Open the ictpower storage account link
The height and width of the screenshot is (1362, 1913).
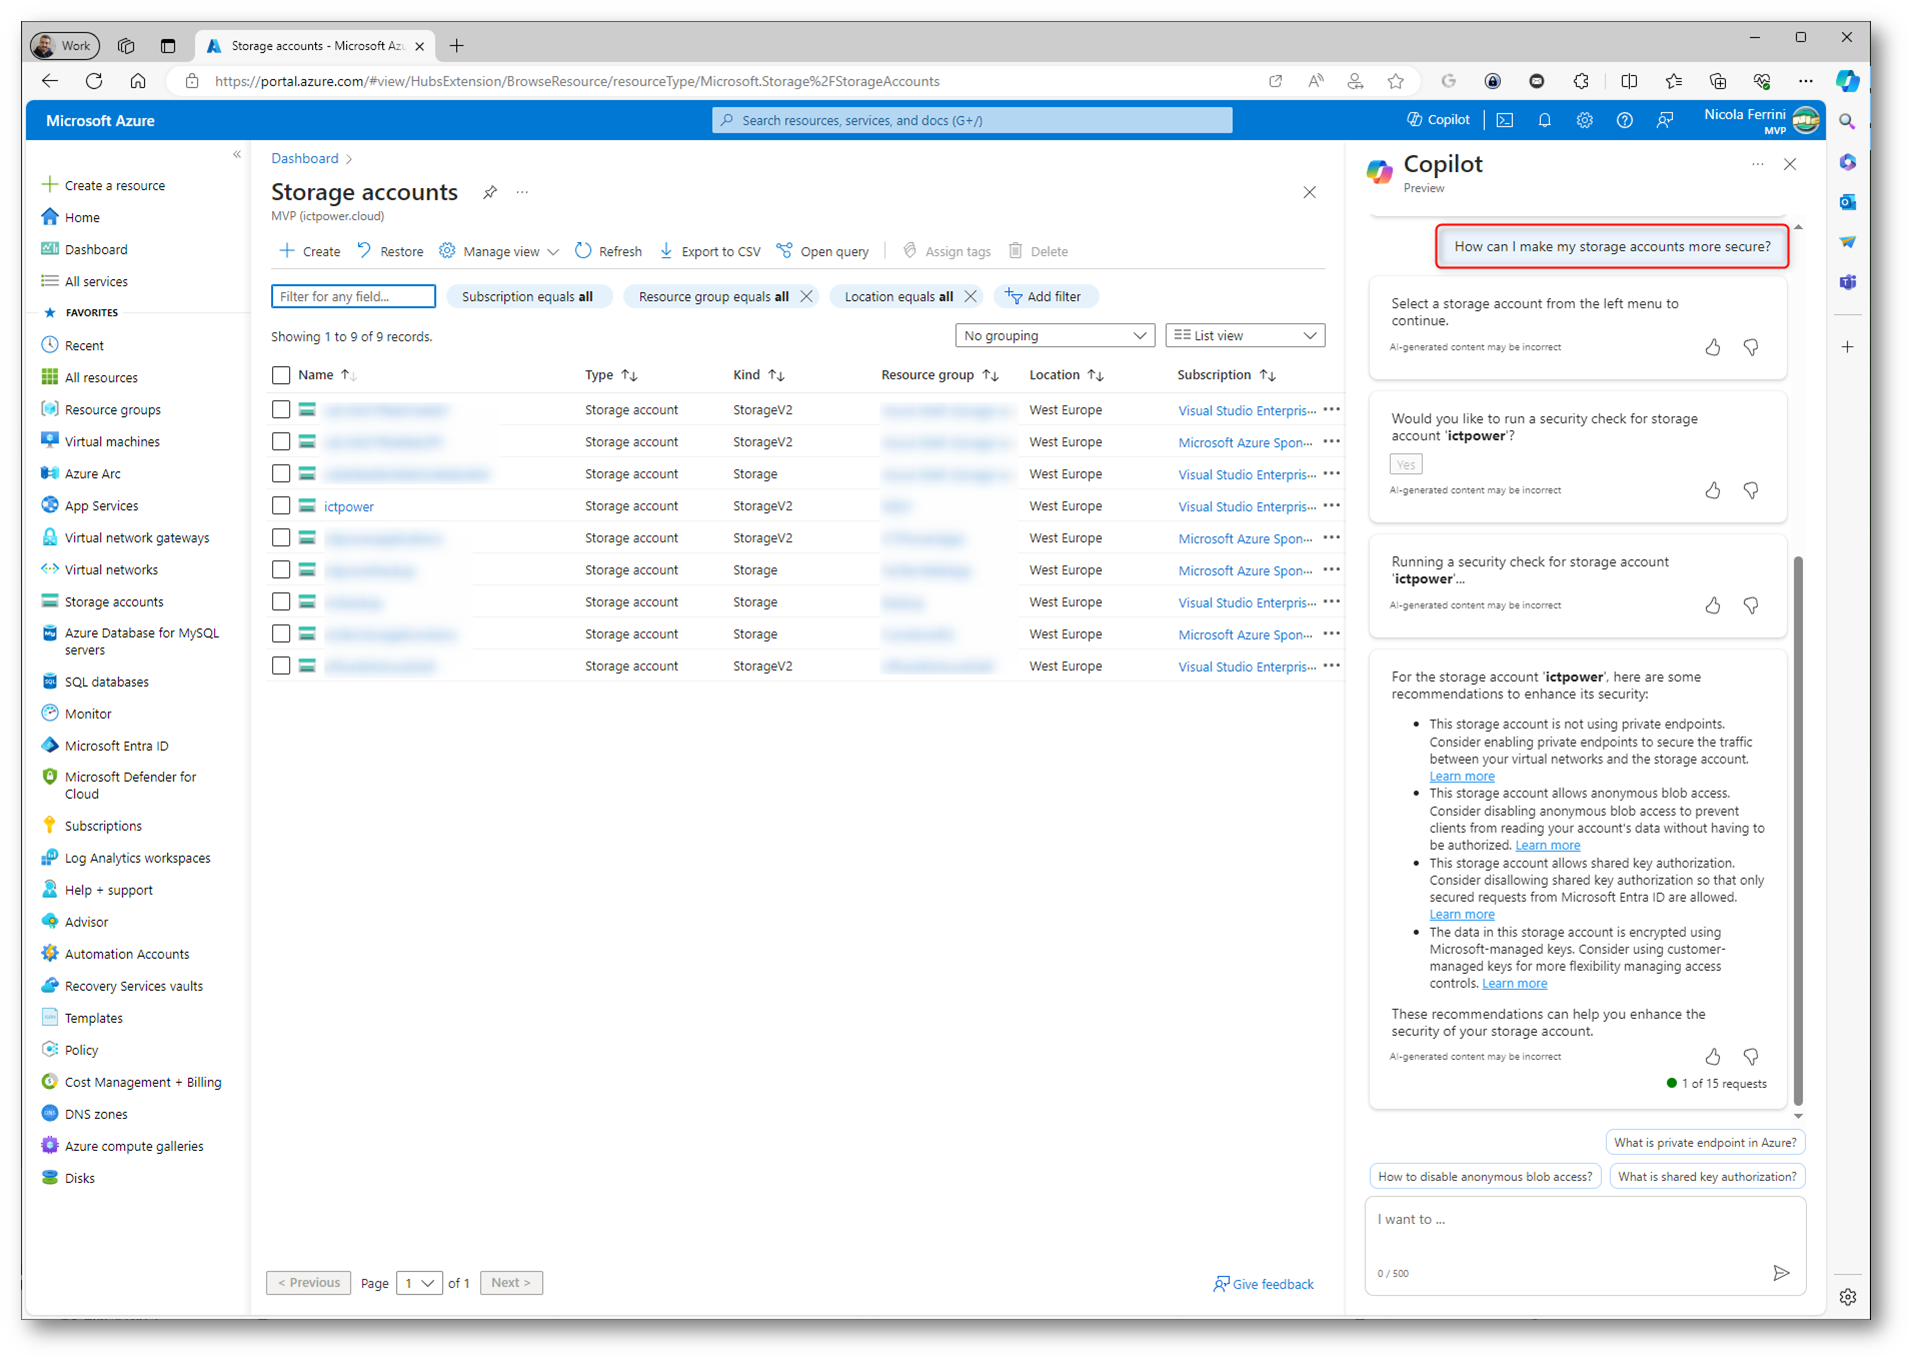coord(348,507)
